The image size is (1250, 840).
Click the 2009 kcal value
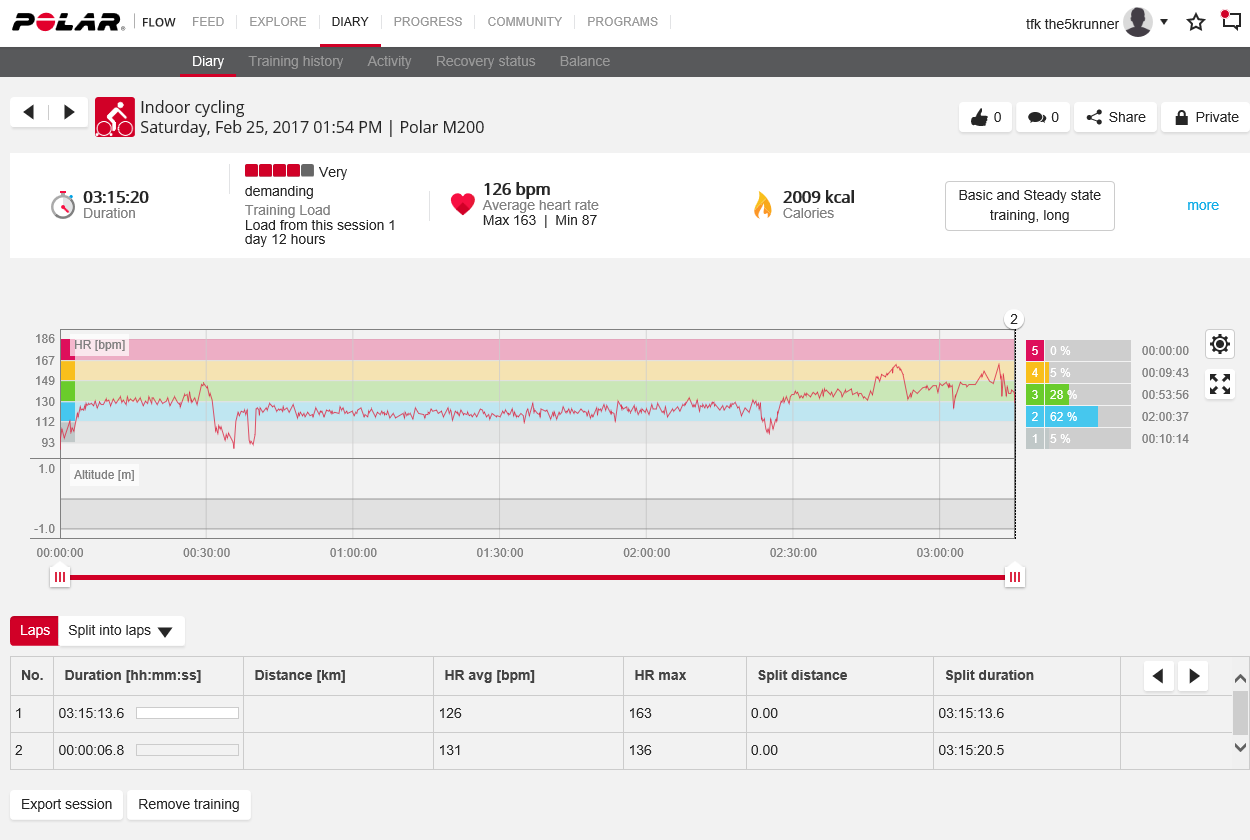click(818, 197)
